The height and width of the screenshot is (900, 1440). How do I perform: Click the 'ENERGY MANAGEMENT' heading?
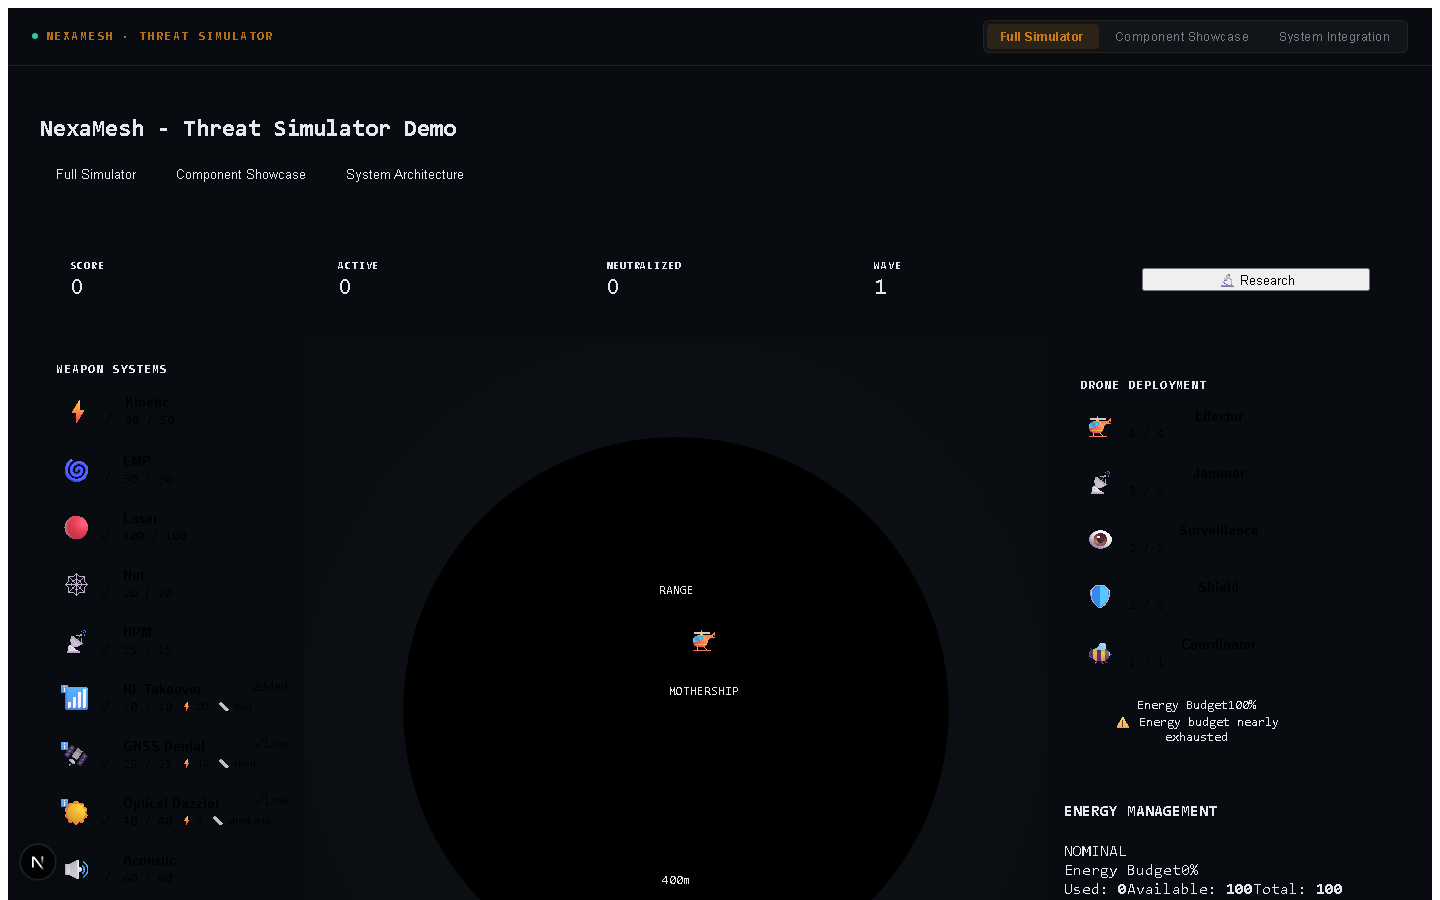pos(1141,811)
